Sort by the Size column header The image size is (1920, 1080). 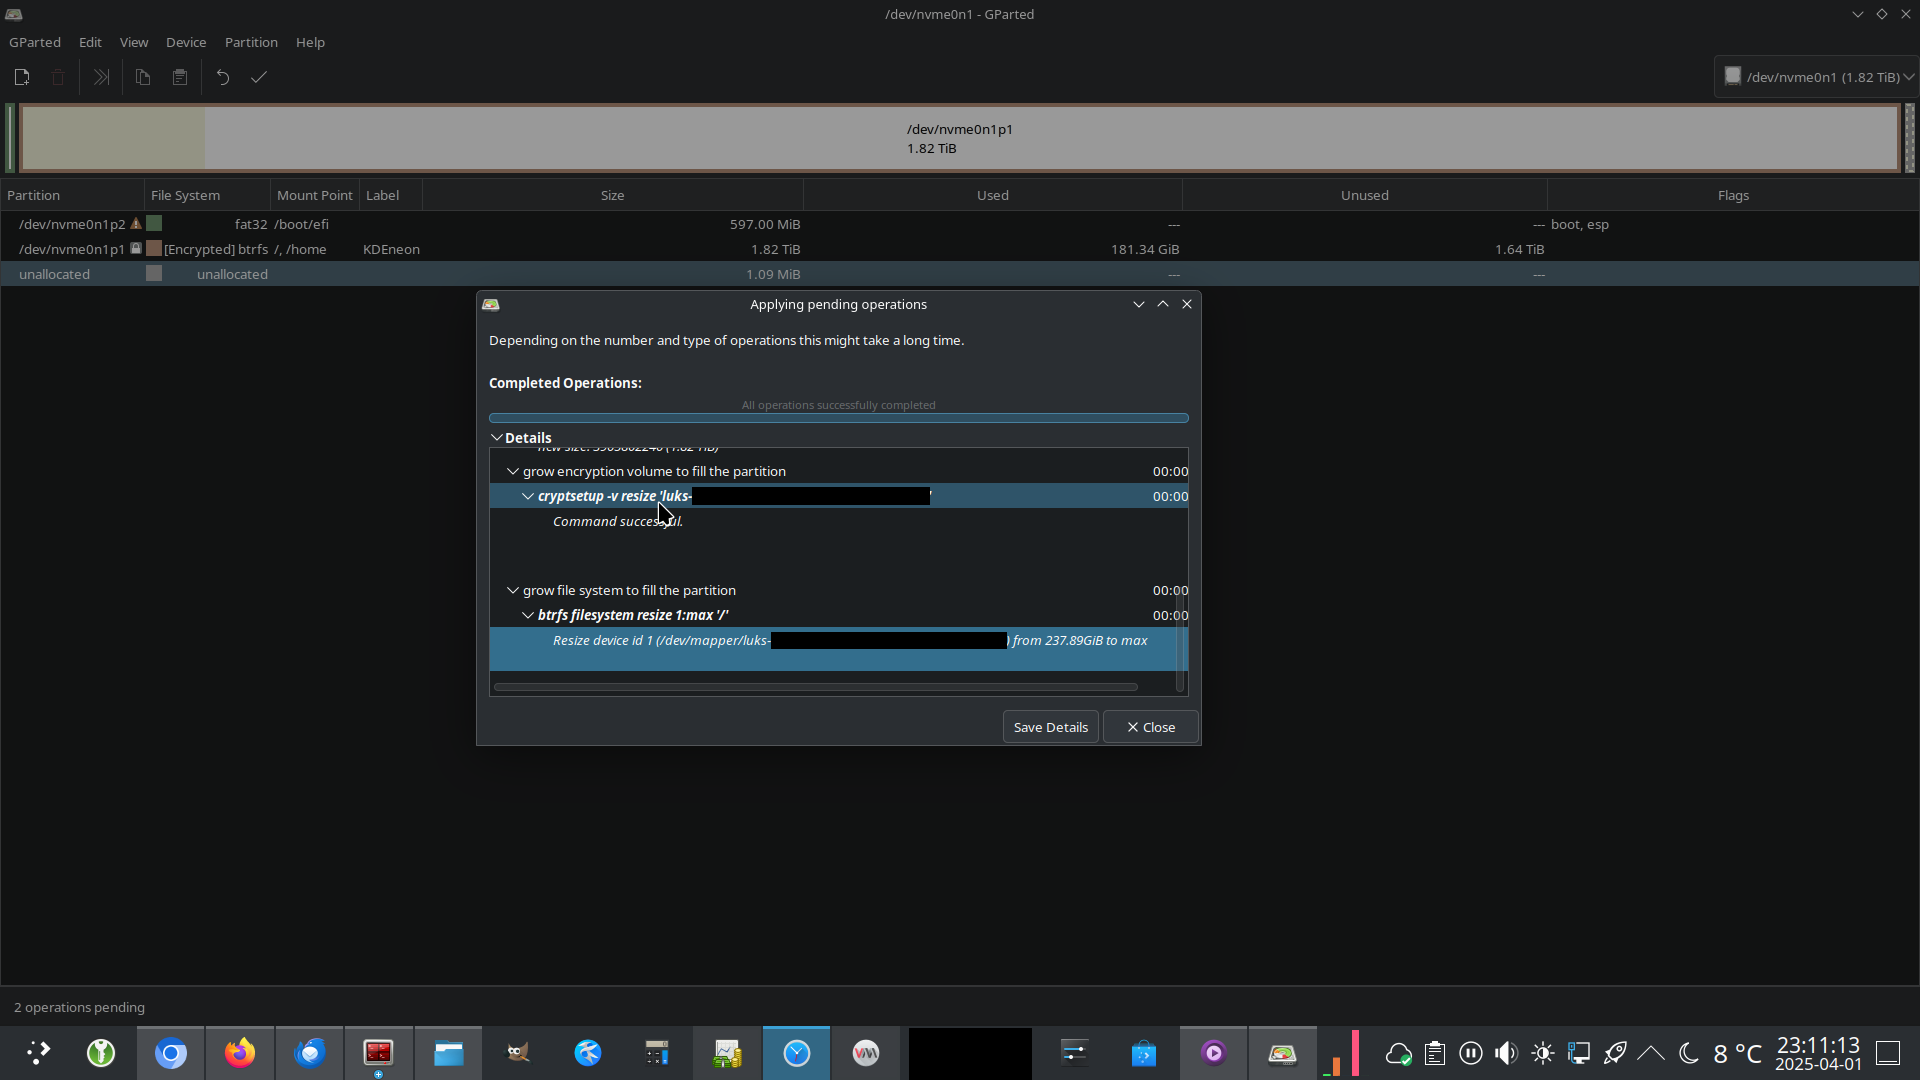pos(612,195)
